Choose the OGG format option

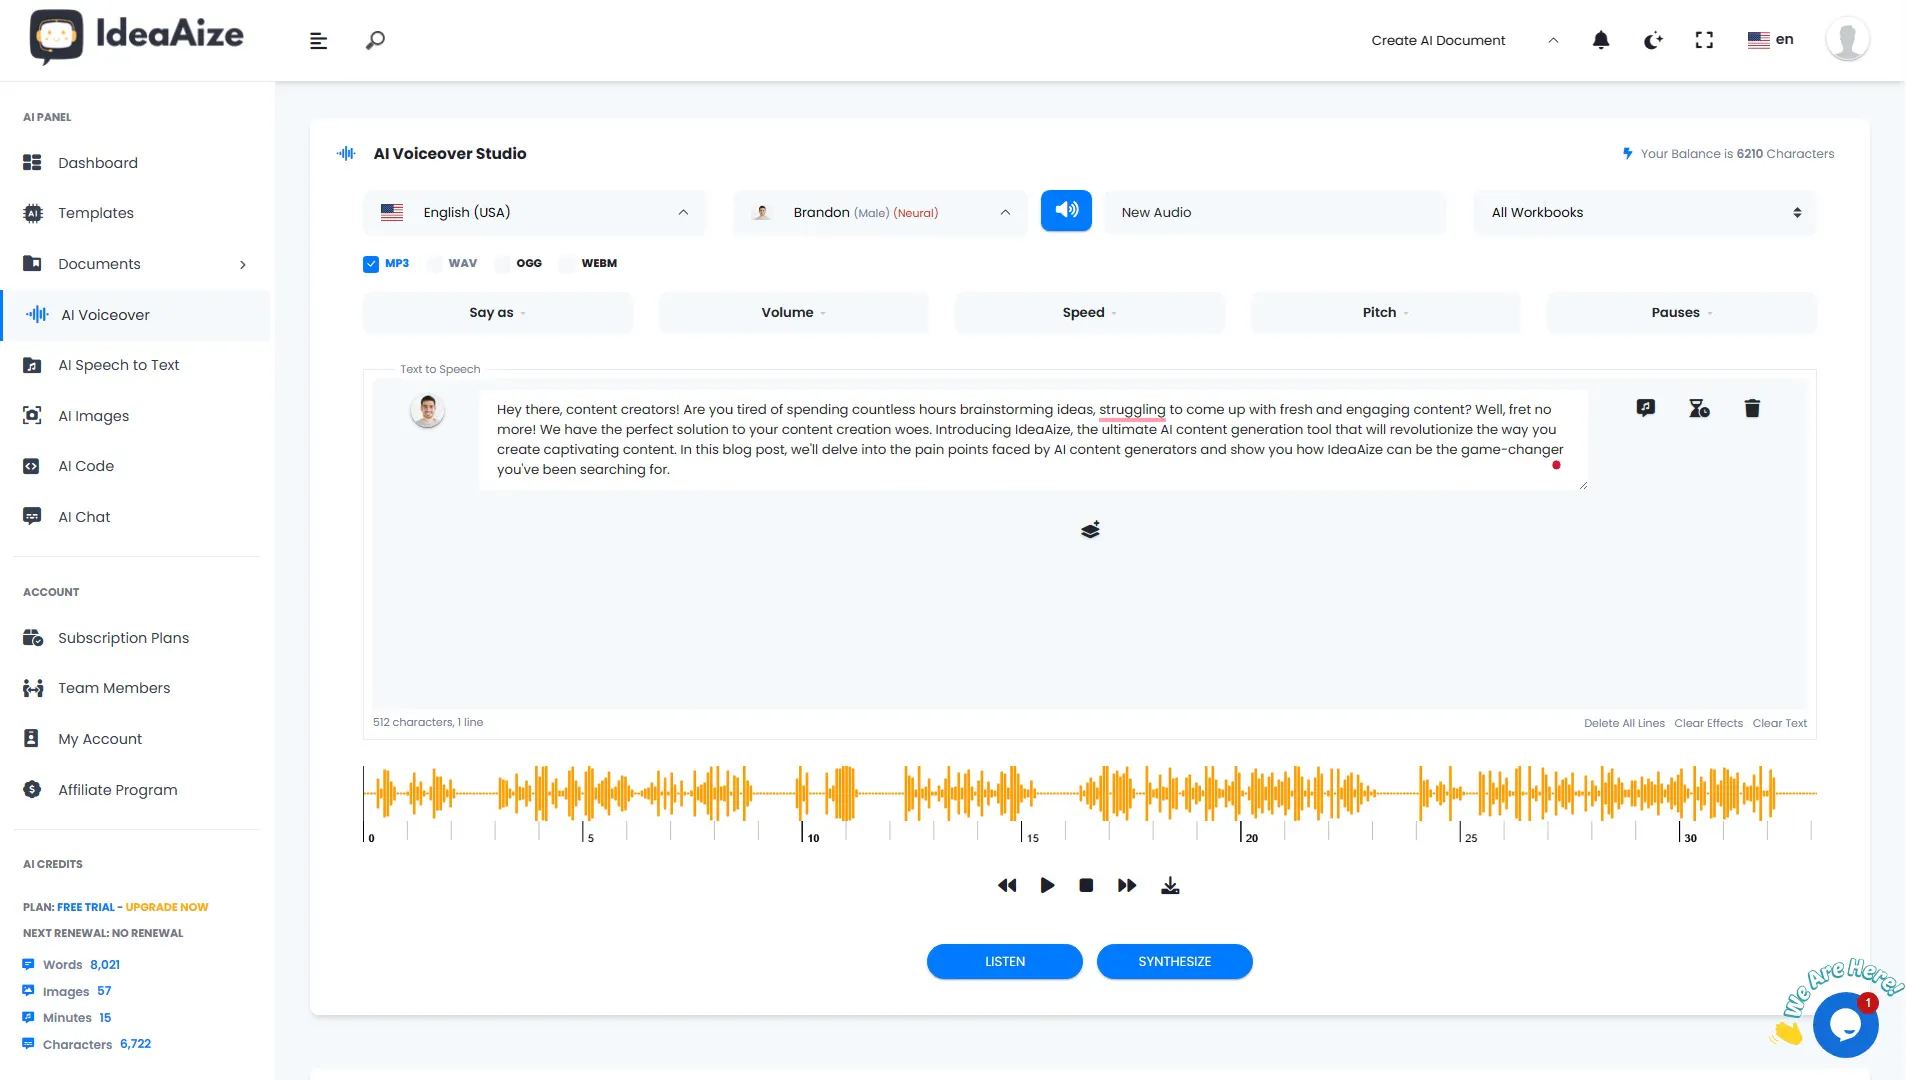pyautogui.click(x=503, y=264)
